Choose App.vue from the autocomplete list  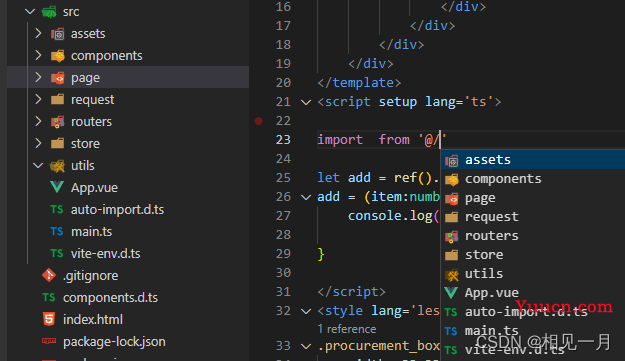[533, 292]
